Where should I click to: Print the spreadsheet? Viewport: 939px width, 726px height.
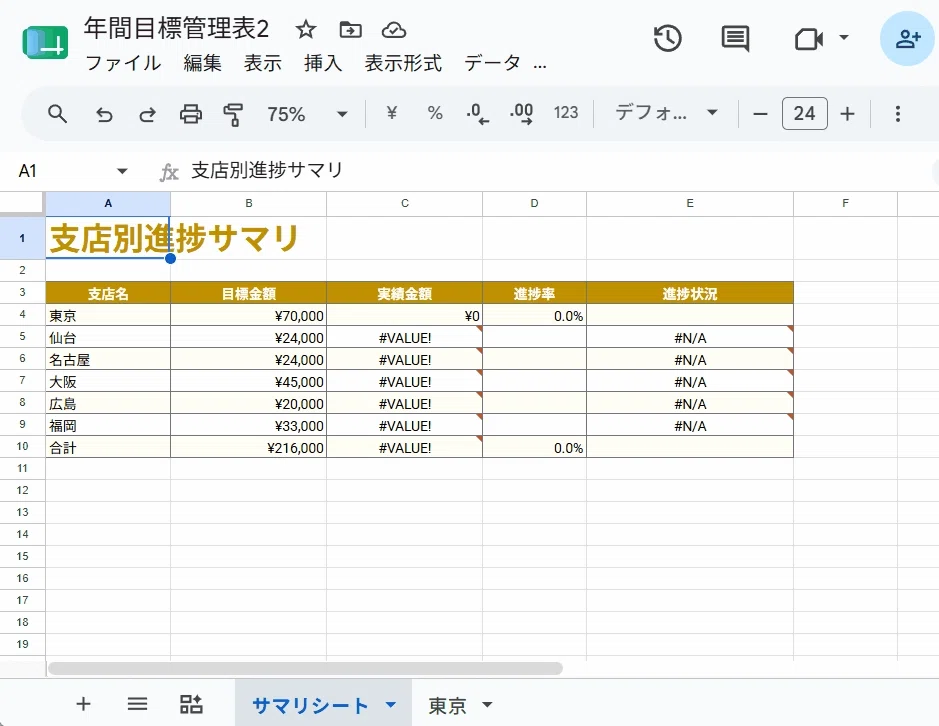191,114
